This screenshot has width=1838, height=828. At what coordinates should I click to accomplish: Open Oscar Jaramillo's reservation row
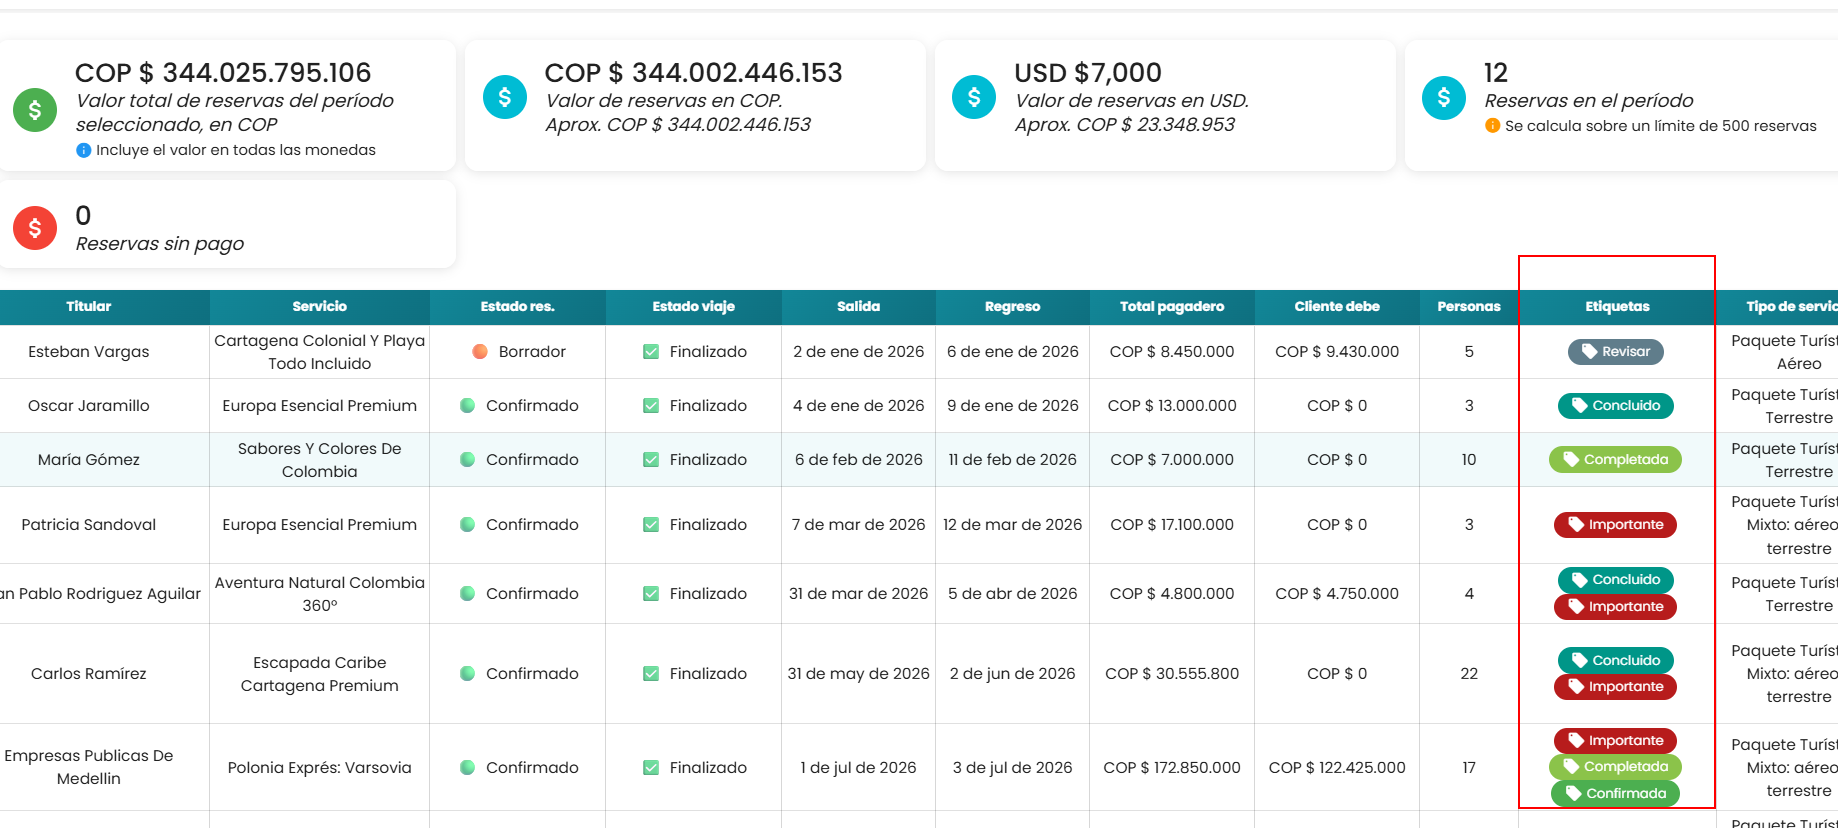click(919, 406)
